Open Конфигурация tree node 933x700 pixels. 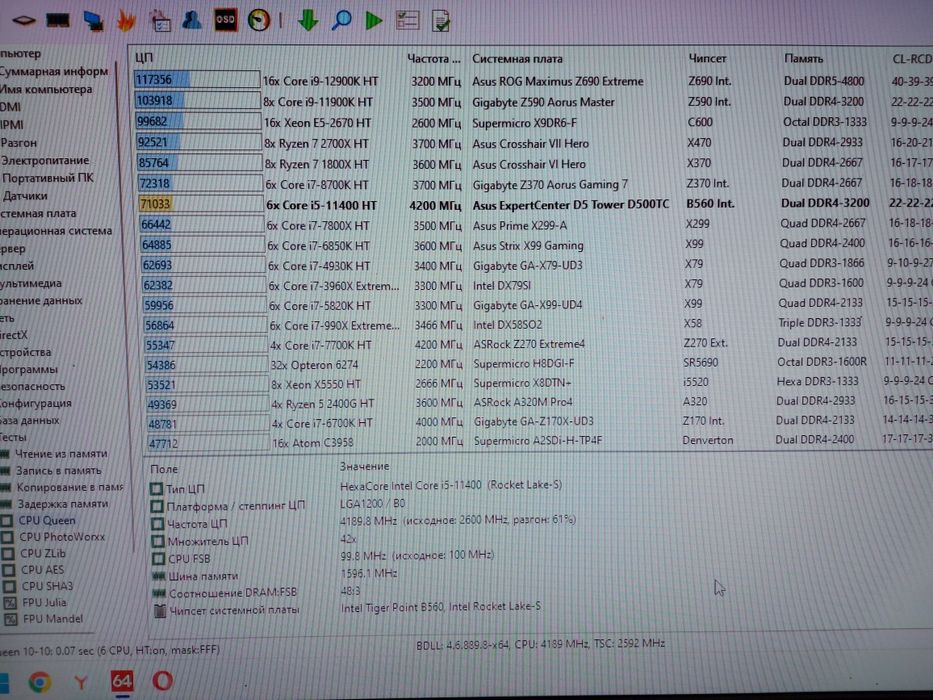[36, 403]
